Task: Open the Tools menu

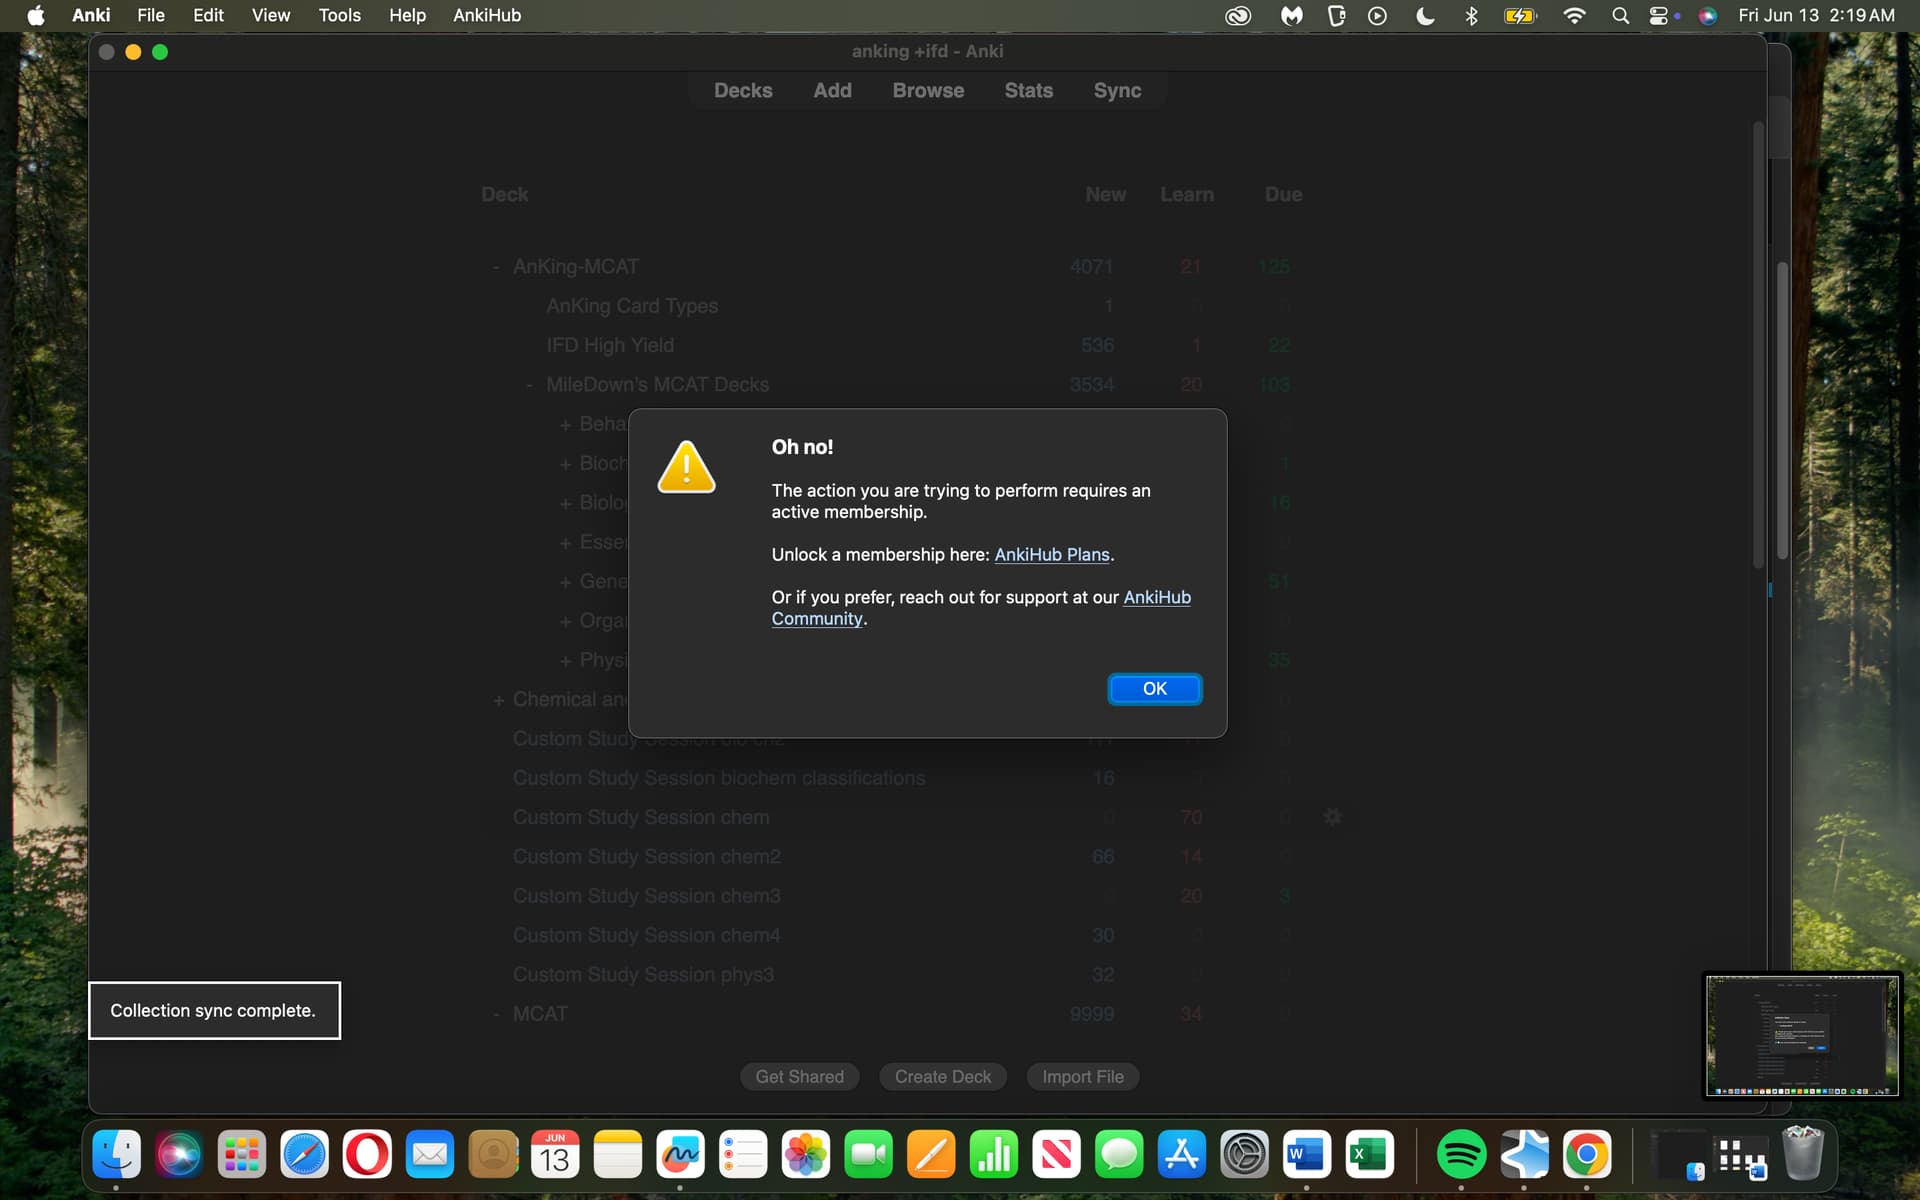Action: click(339, 15)
